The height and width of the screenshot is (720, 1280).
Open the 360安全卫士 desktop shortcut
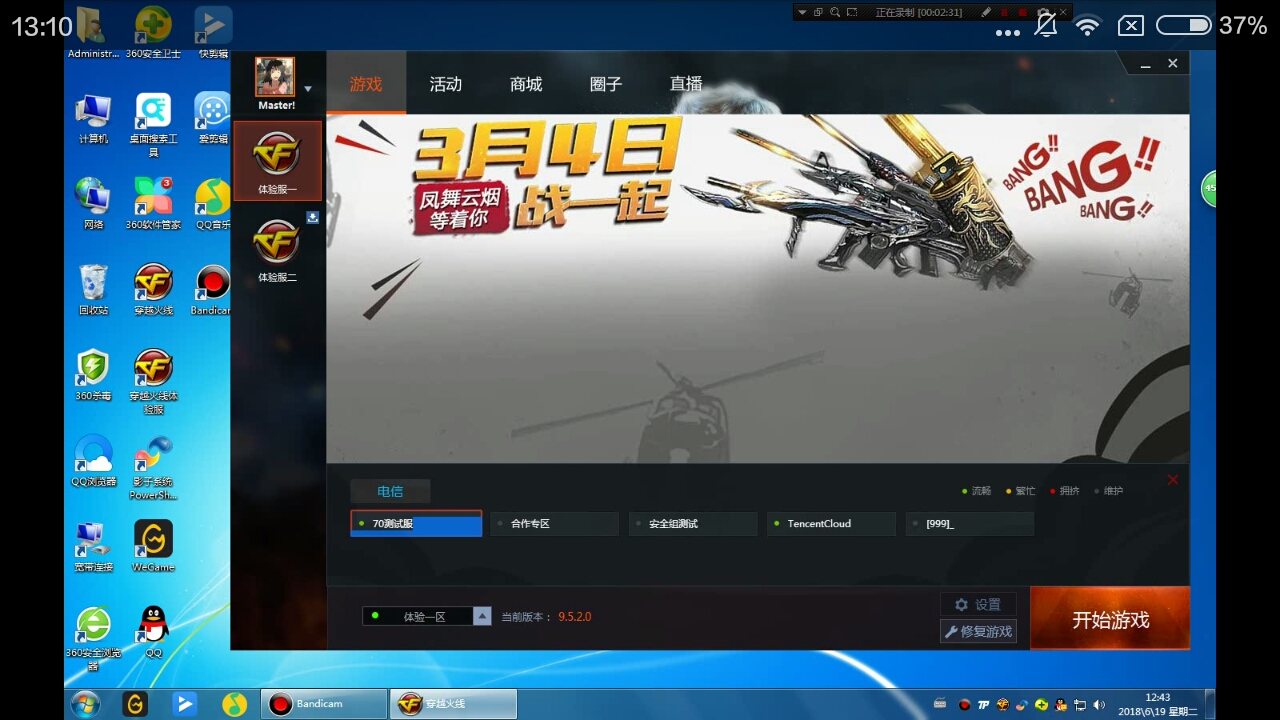153,32
